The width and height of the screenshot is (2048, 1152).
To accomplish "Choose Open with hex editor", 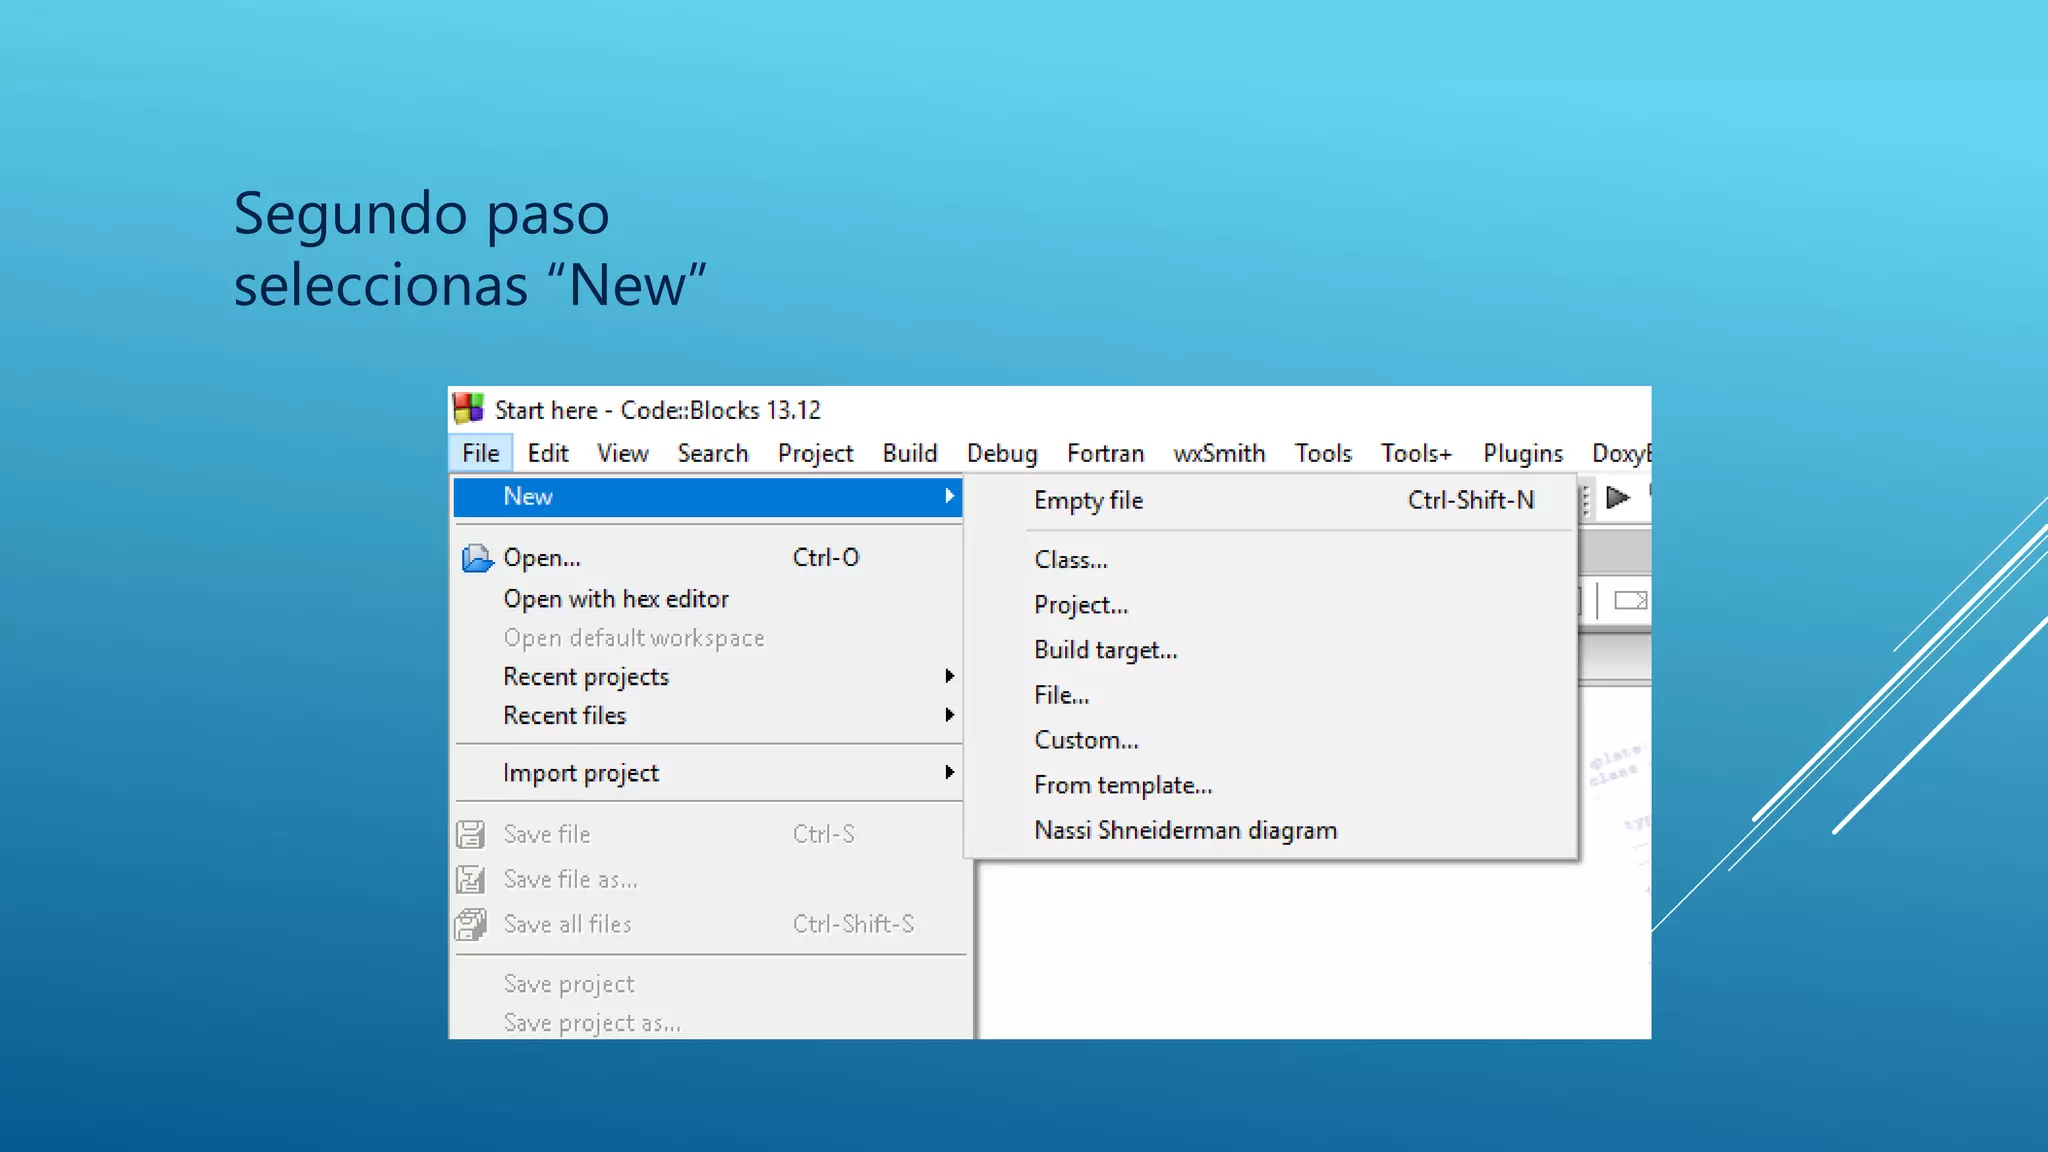I will pyautogui.click(x=708, y=599).
